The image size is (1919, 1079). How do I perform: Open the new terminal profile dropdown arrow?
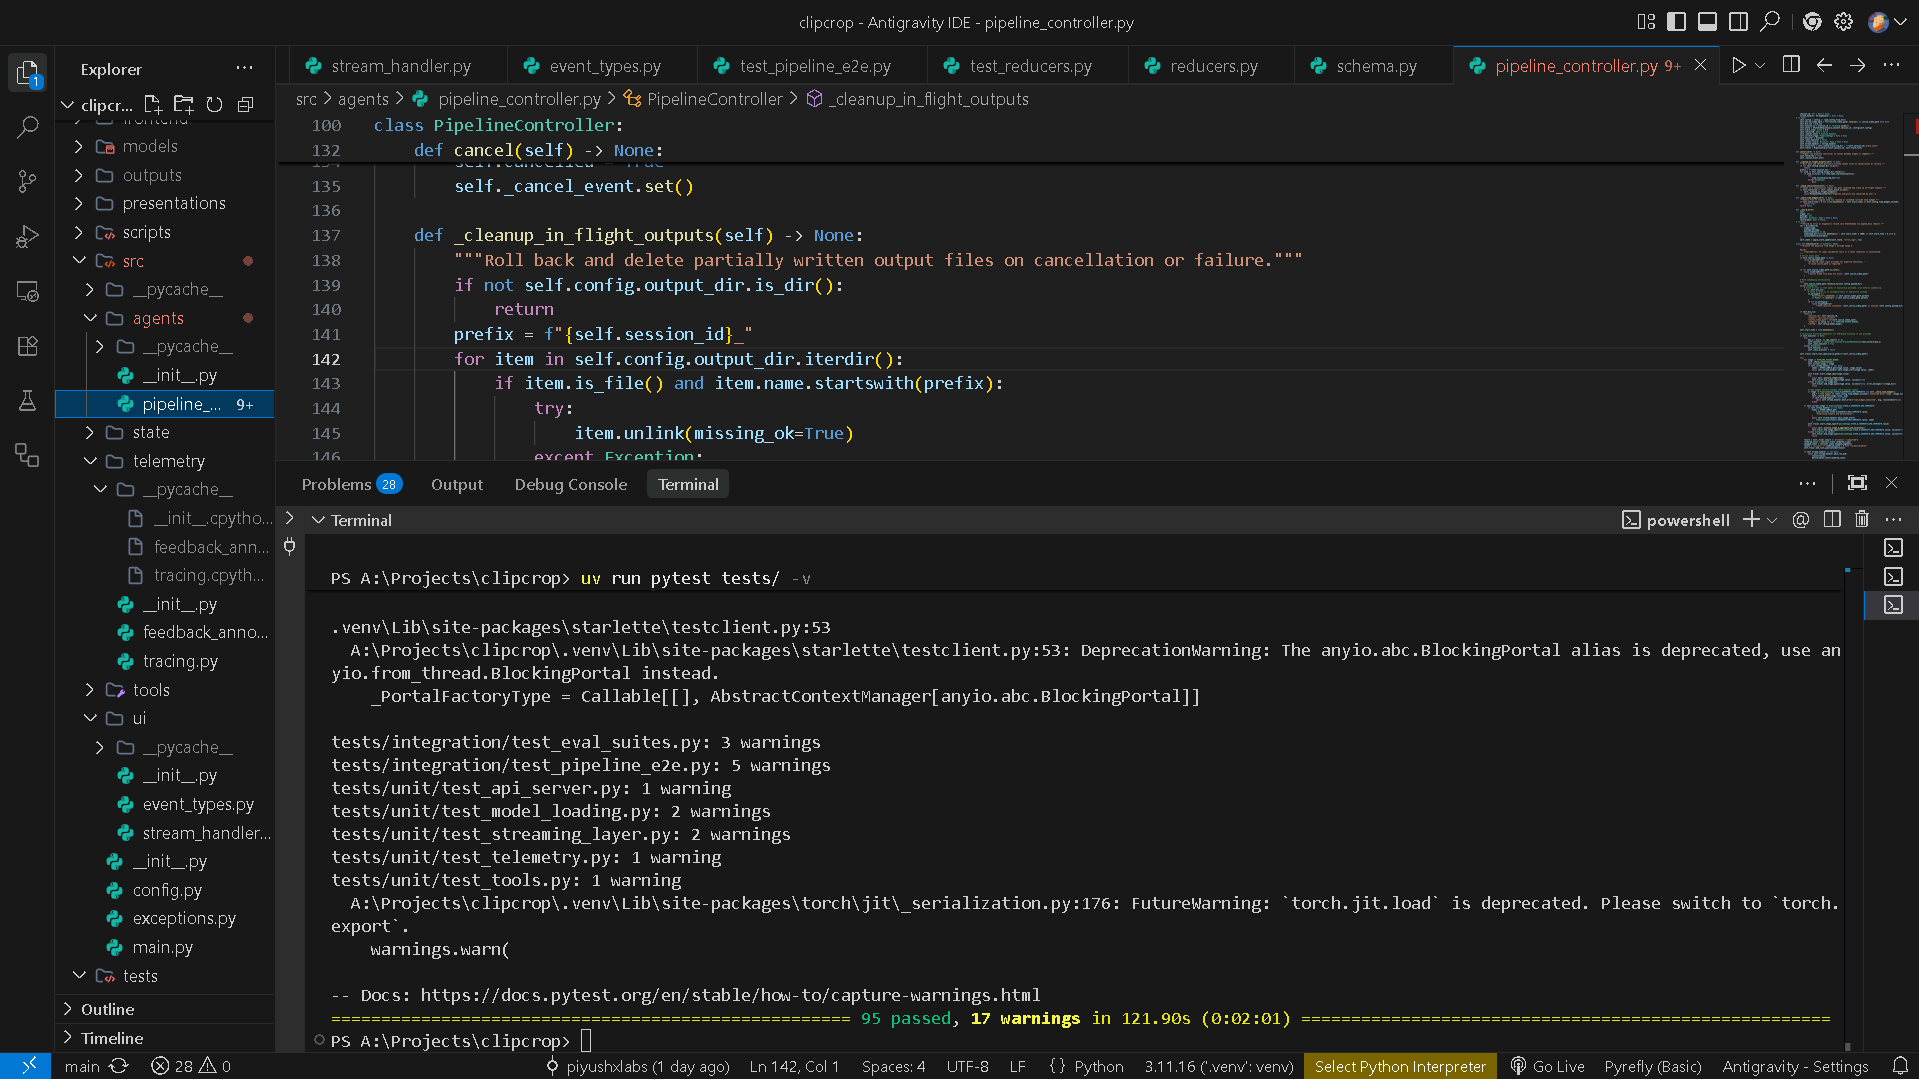[1772, 520]
